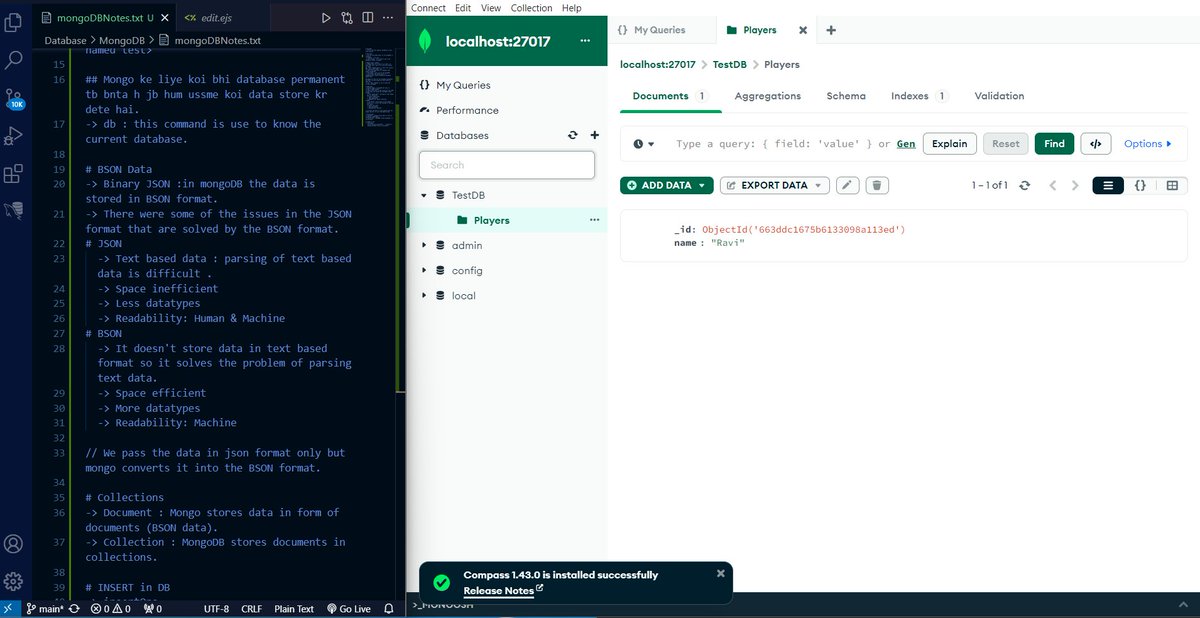Open VS Code notifications bell
Screen dimensions: 1200x618
(x=390, y=608)
